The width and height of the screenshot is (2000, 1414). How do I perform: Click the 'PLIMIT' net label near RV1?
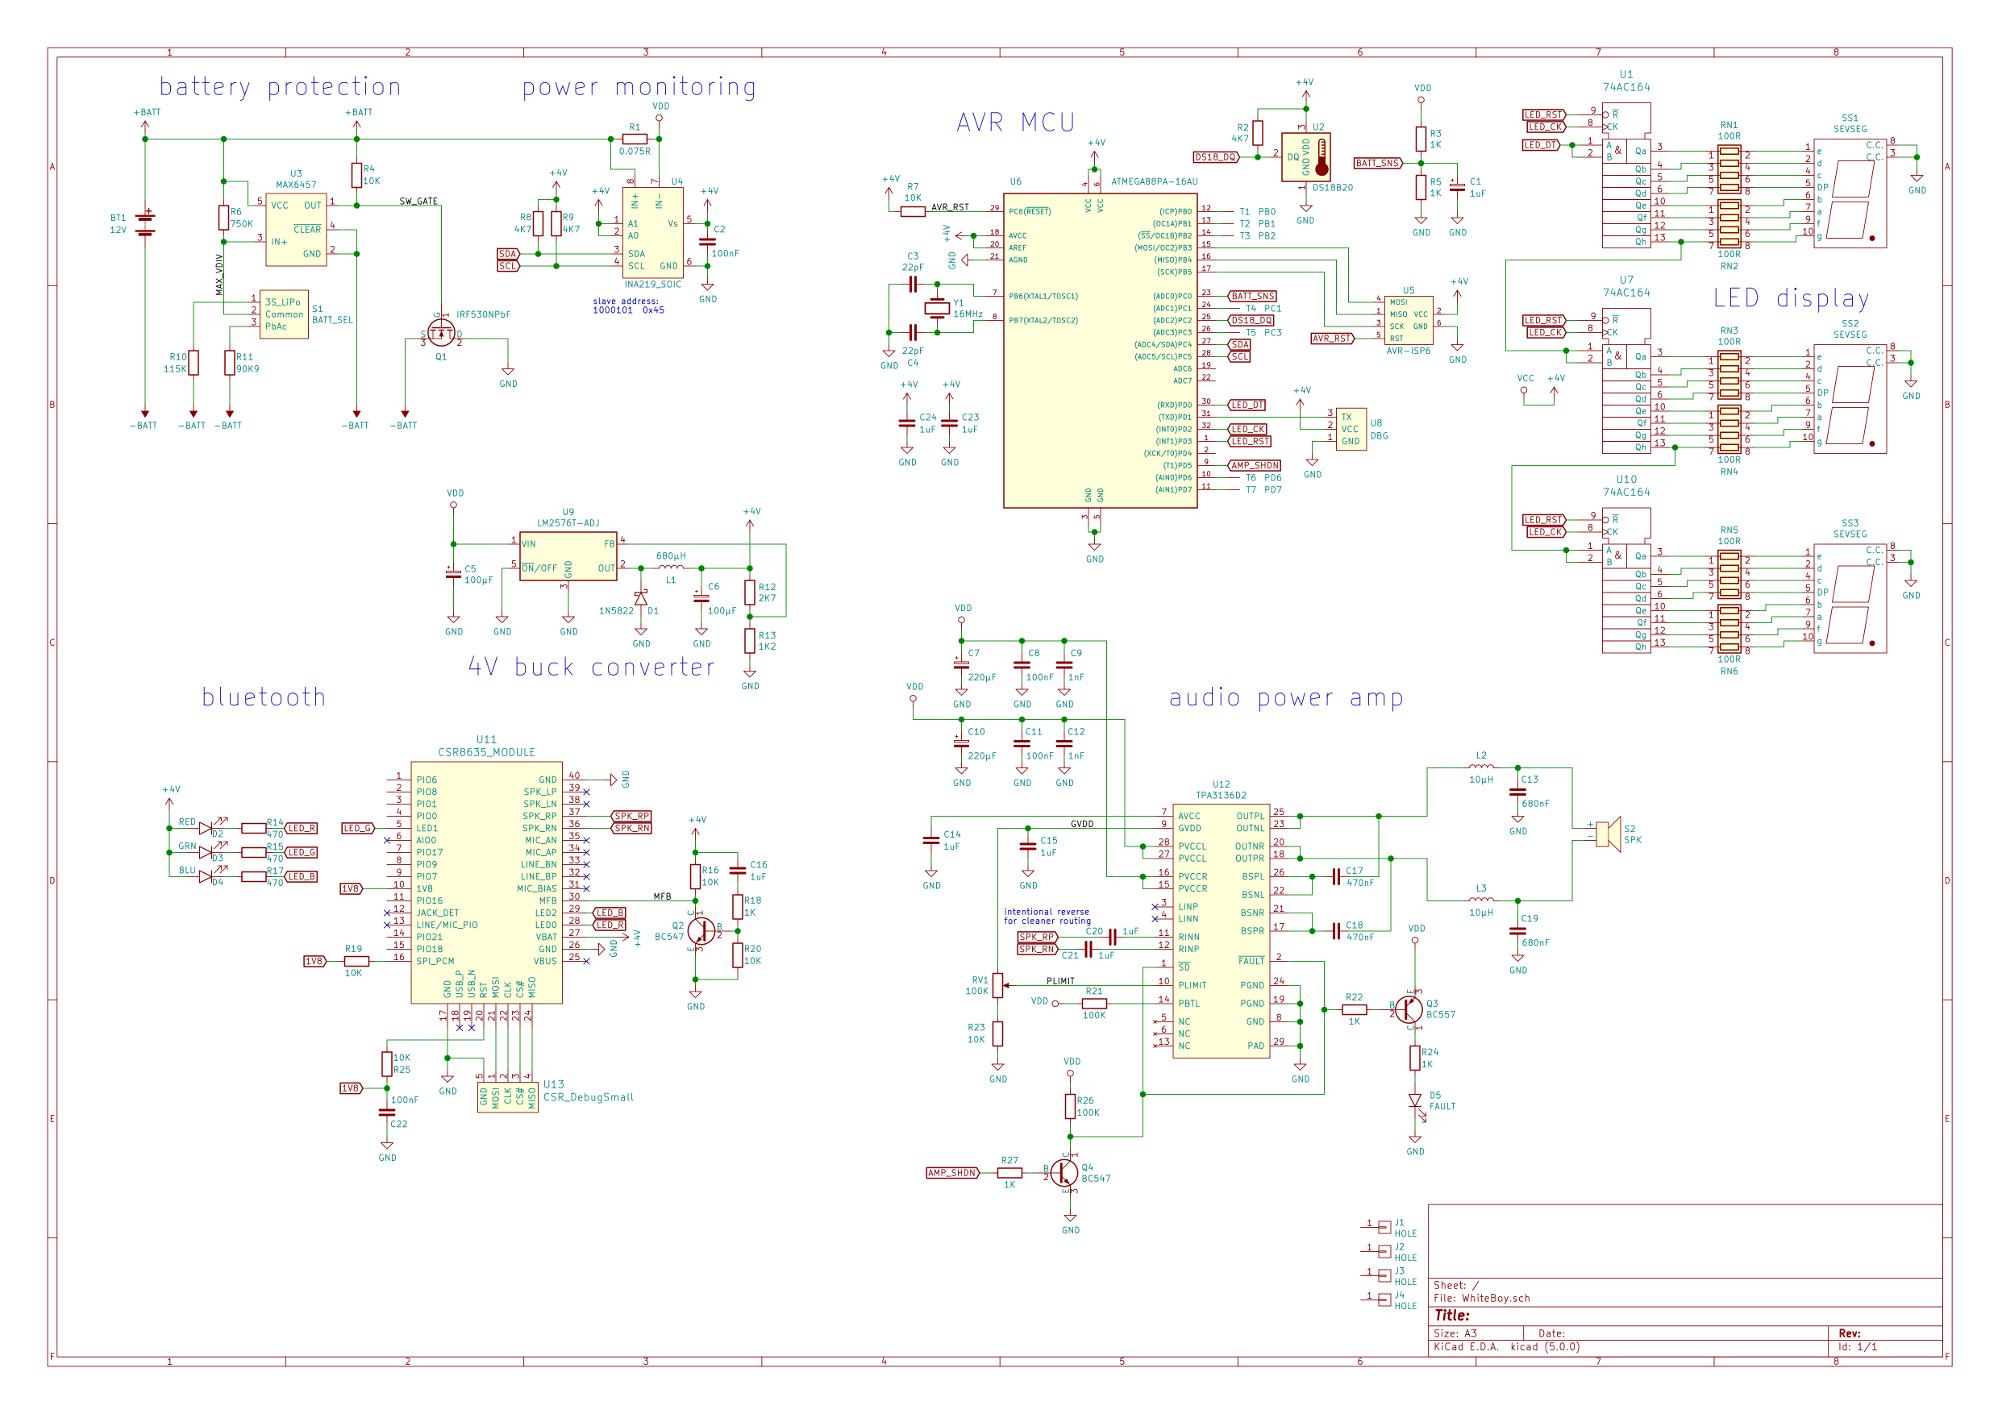[x=1061, y=981]
